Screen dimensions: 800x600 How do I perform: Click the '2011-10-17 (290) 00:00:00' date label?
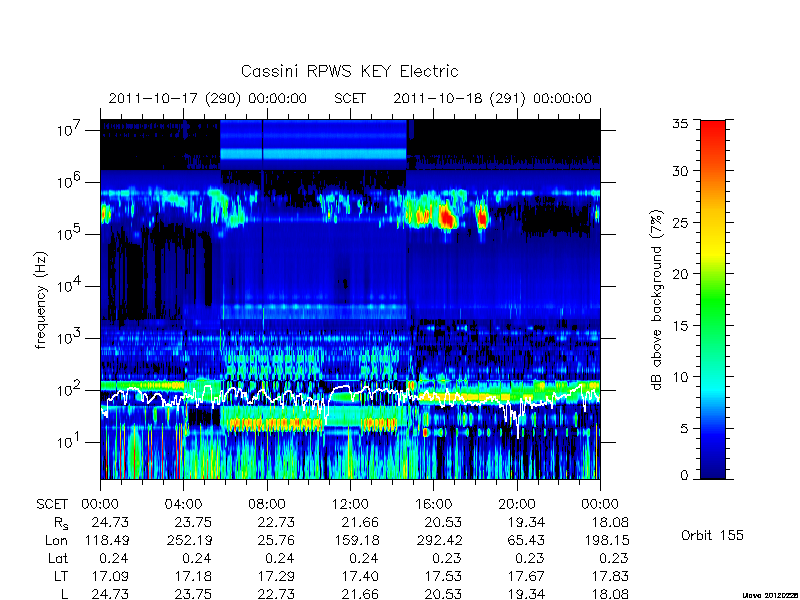(x=208, y=98)
